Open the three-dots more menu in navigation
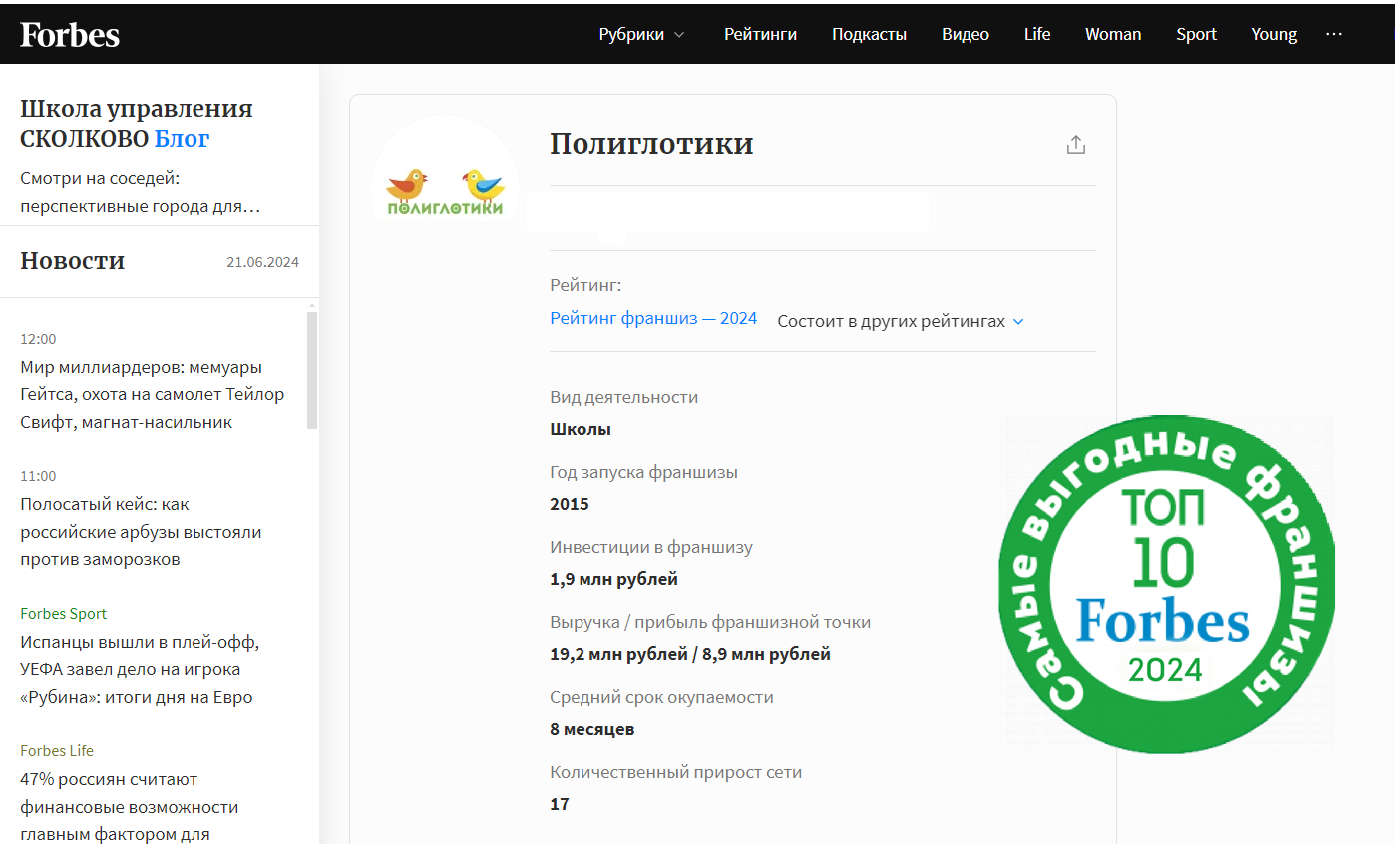 [1334, 34]
